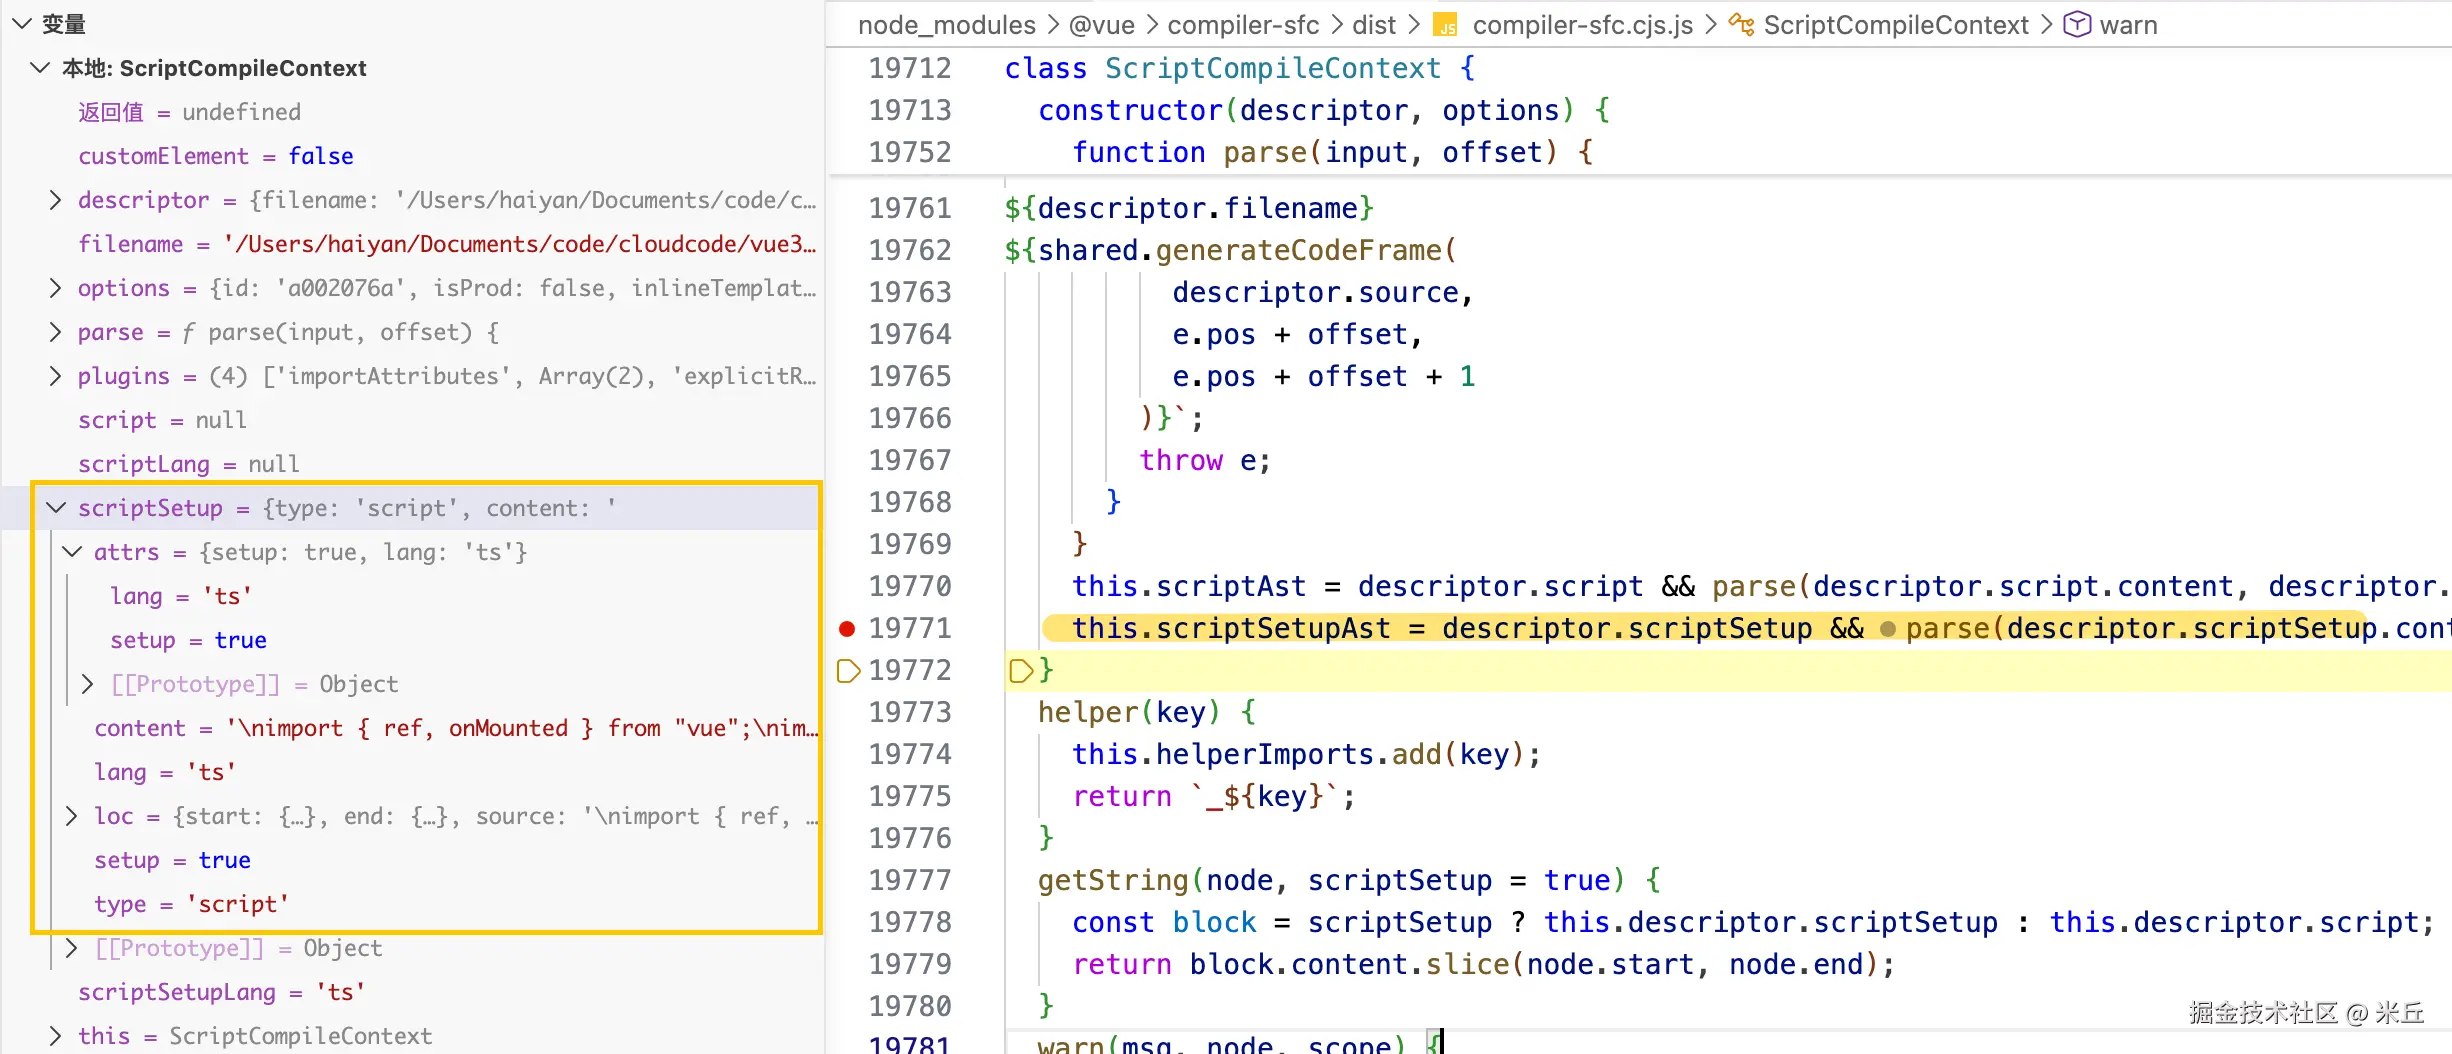
Task: Click the current-execution arrow marker at line 19772
Action: (x=847, y=671)
